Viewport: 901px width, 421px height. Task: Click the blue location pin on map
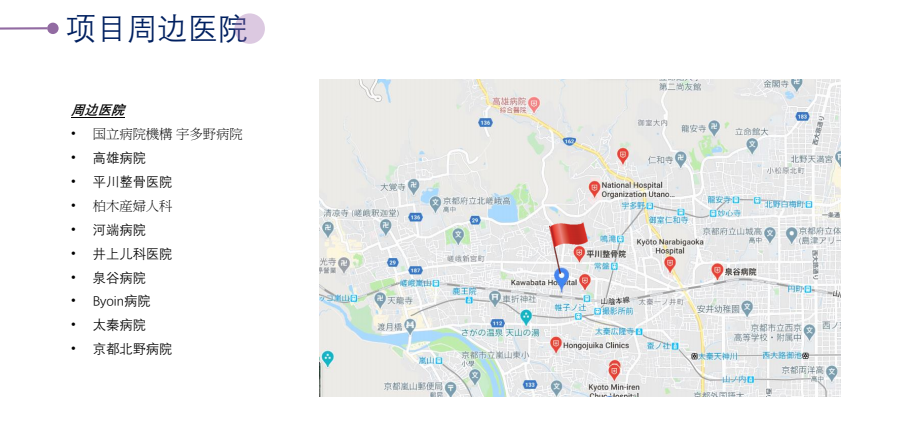[561, 279]
